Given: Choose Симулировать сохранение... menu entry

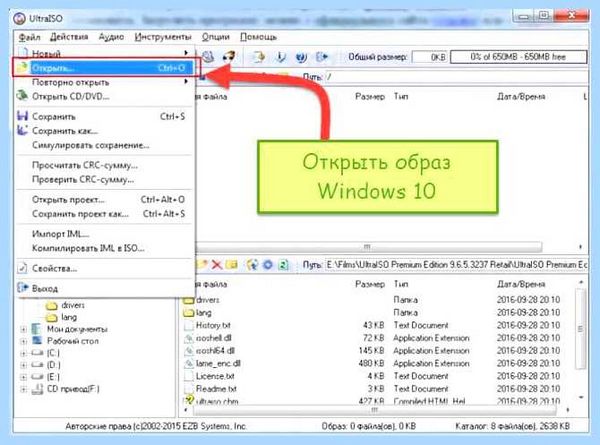Looking at the screenshot, I should click(106, 145).
